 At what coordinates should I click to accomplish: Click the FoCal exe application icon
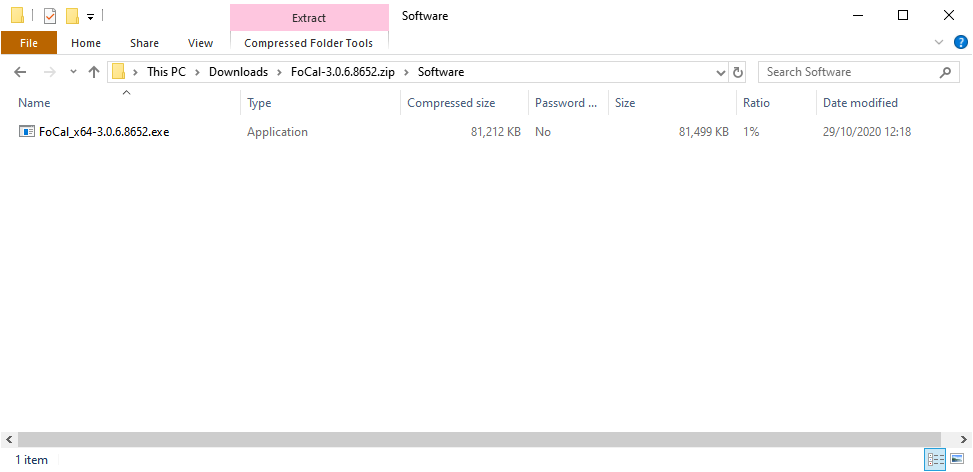point(27,131)
